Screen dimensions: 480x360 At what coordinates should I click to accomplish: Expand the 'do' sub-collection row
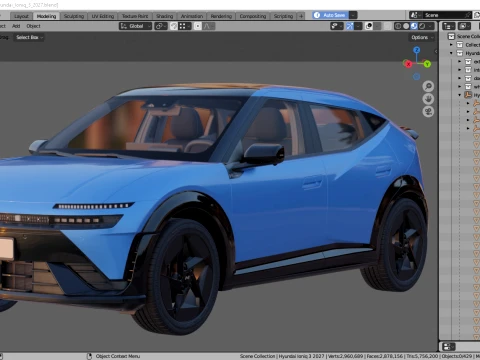[460, 78]
